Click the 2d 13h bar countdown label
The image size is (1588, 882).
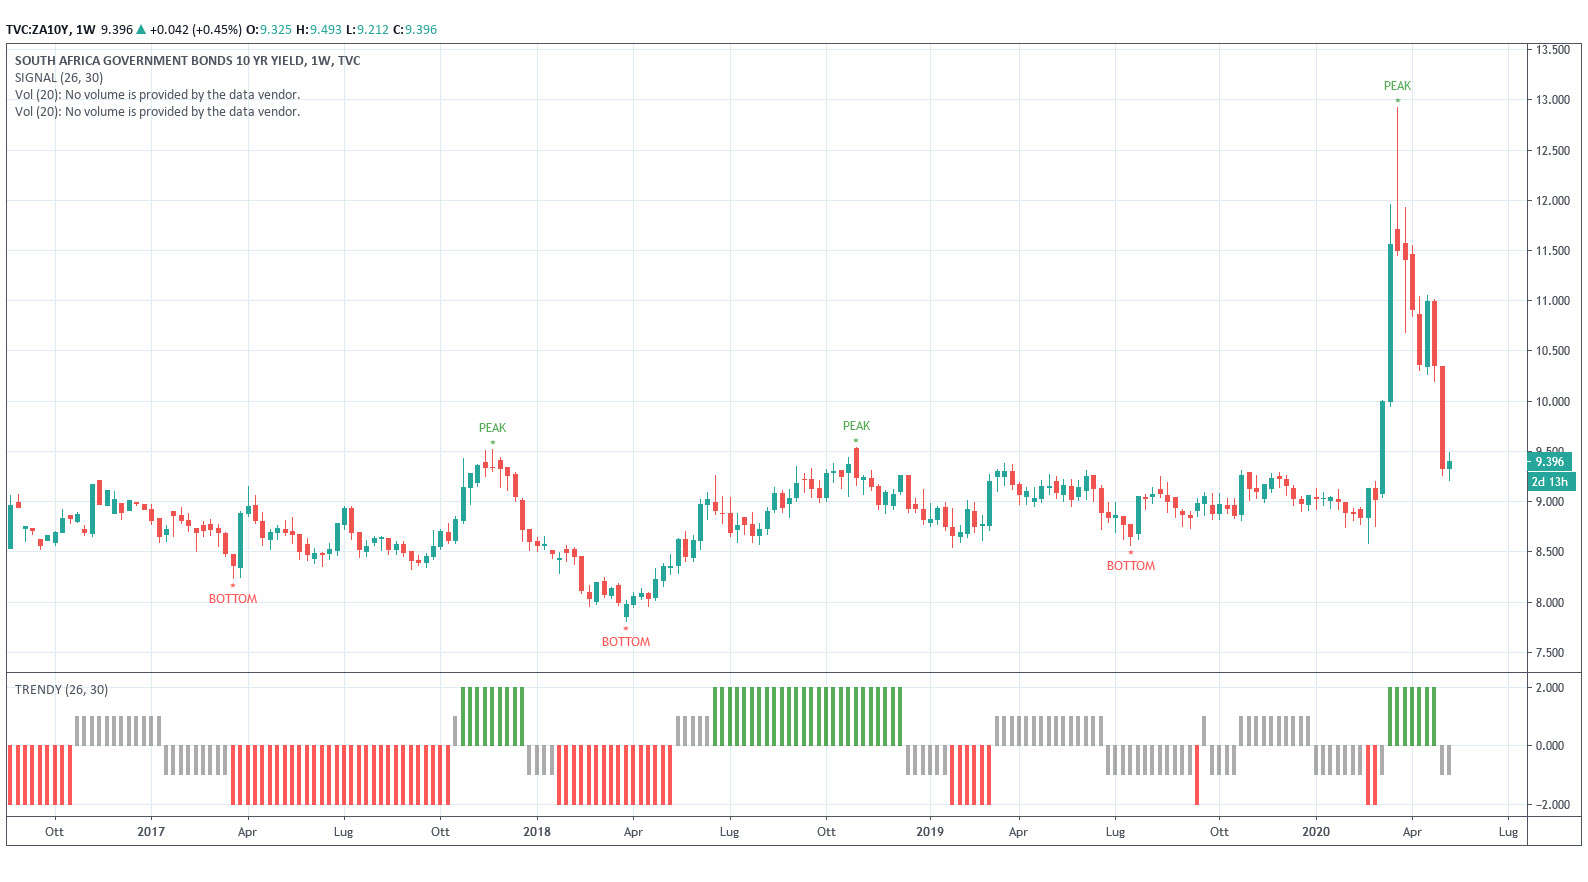1549,482
